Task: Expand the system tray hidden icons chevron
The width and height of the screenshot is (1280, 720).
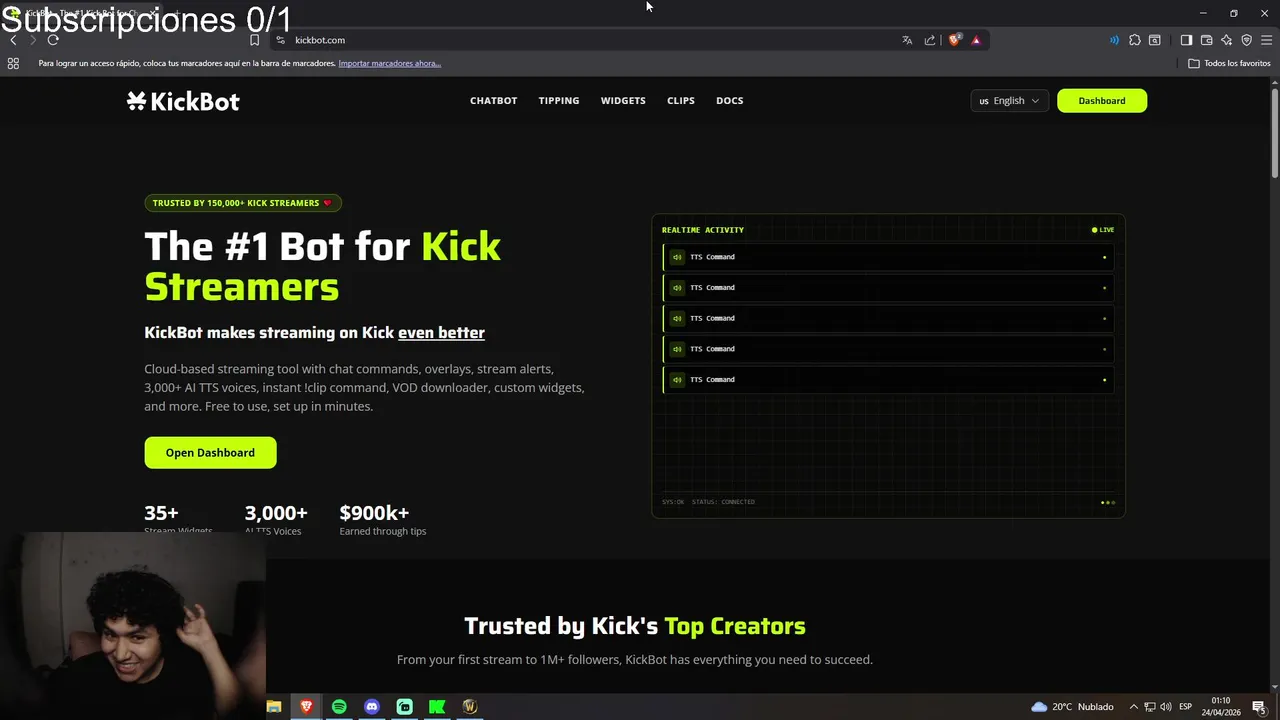Action: (1133, 707)
